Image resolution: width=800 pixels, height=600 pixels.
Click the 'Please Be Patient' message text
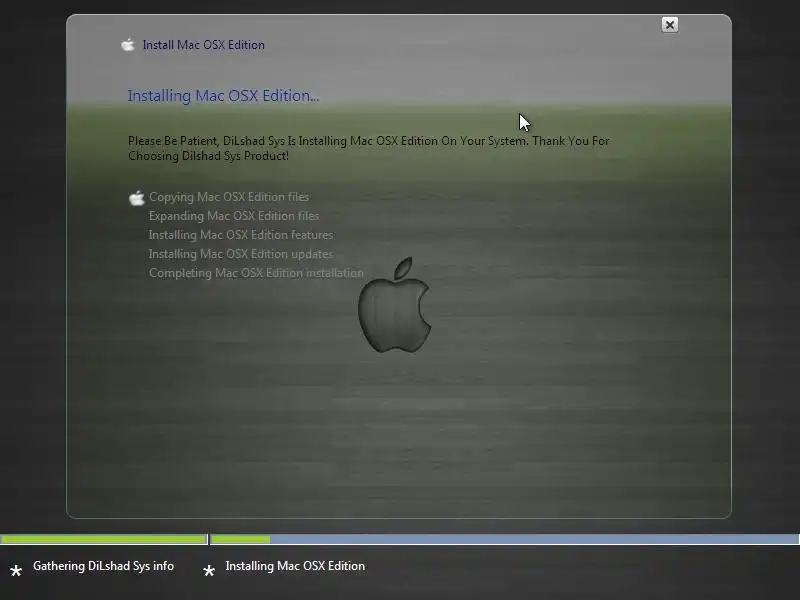[x=368, y=148]
